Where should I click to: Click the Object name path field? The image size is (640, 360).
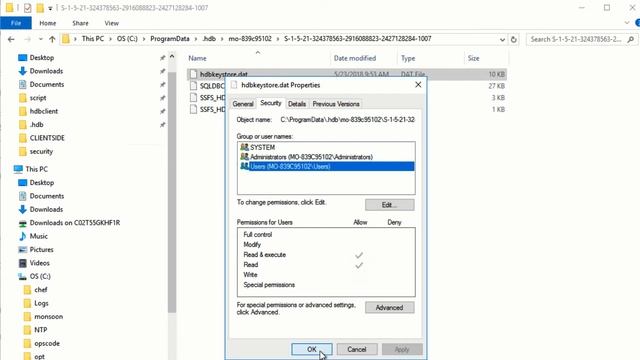click(347, 120)
